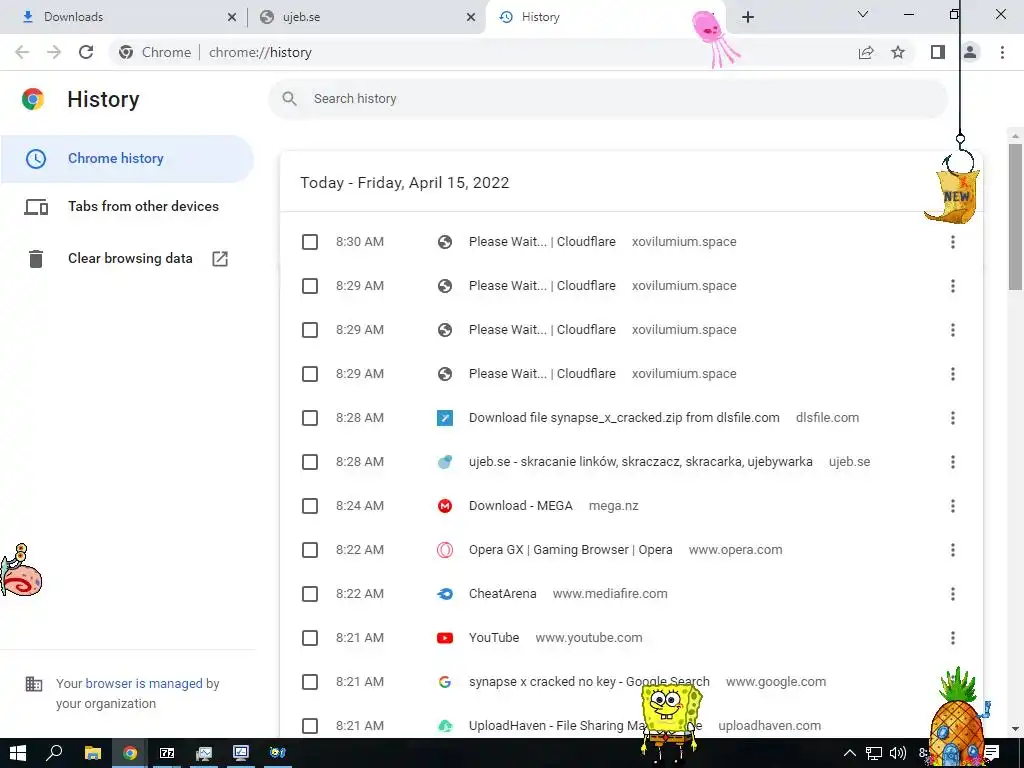Click the Google favicon in the history list
1024x768 pixels.
pos(445,682)
